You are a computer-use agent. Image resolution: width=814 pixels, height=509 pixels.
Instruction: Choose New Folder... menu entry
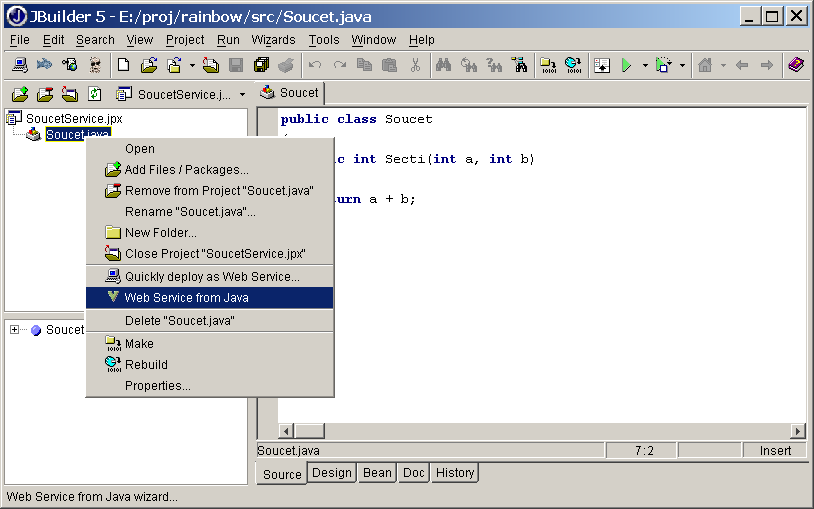(x=210, y=233)
